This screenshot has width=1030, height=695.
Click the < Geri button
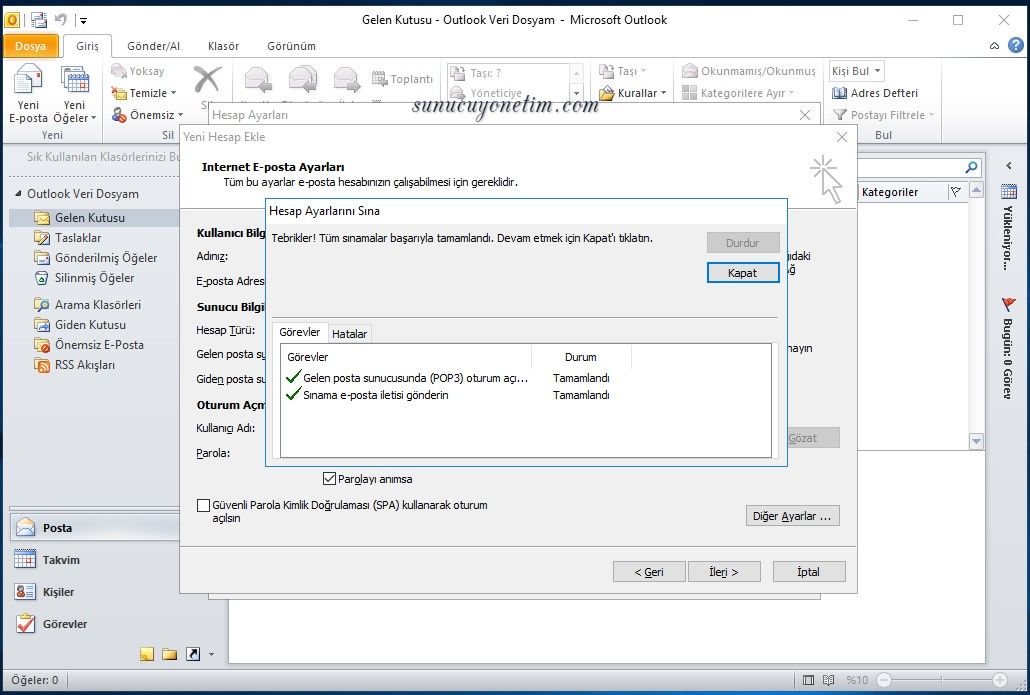coord(649,572)
